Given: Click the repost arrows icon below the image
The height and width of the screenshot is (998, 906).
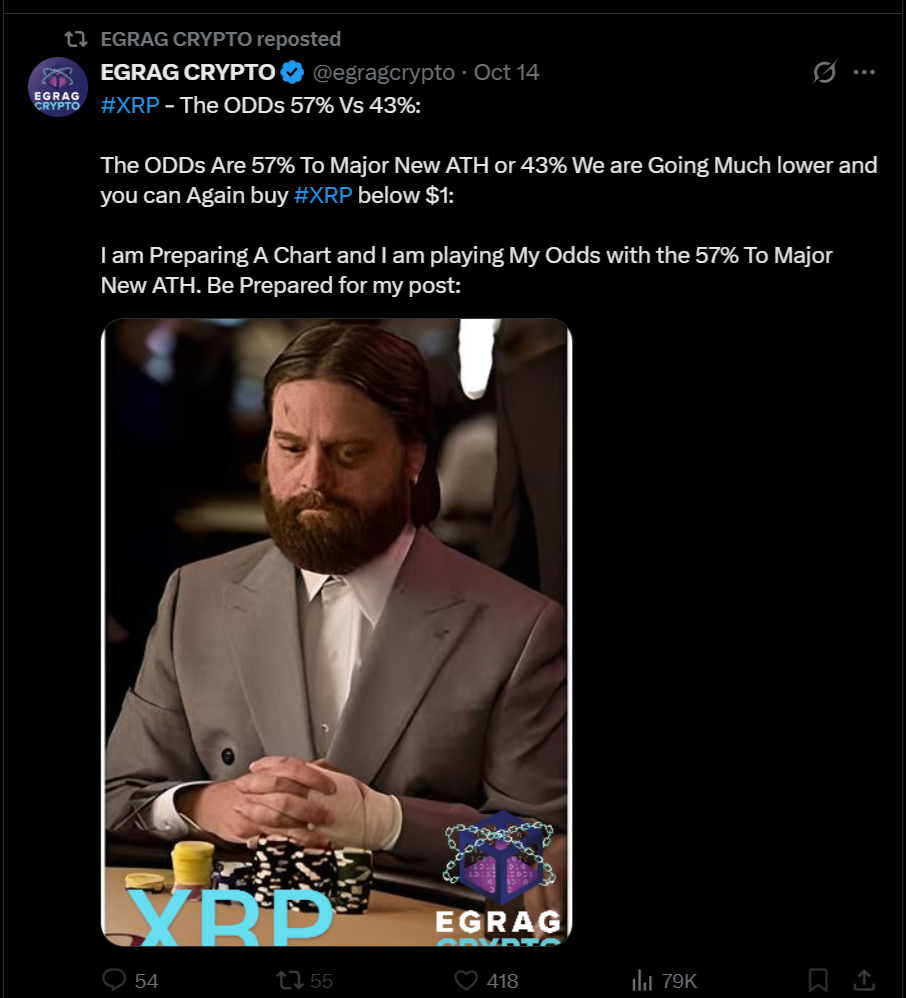Looking at the screenshot, I should click(288, 980).
